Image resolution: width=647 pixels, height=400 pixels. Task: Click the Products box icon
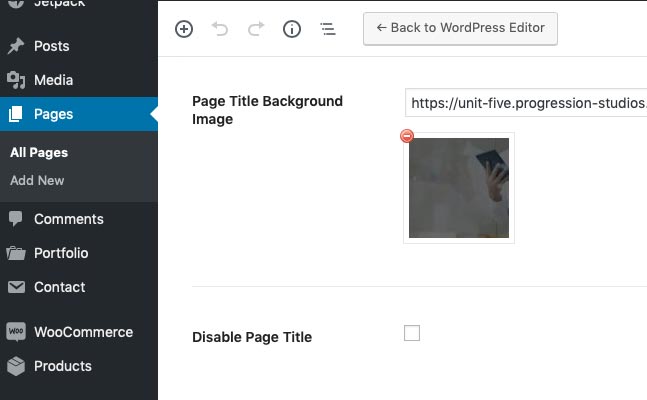[16, 366]
